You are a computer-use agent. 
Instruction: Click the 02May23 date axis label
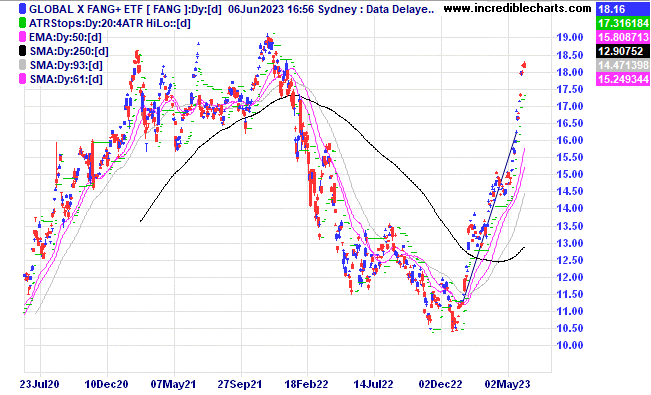pyautogui.click(x=507, y=384)
